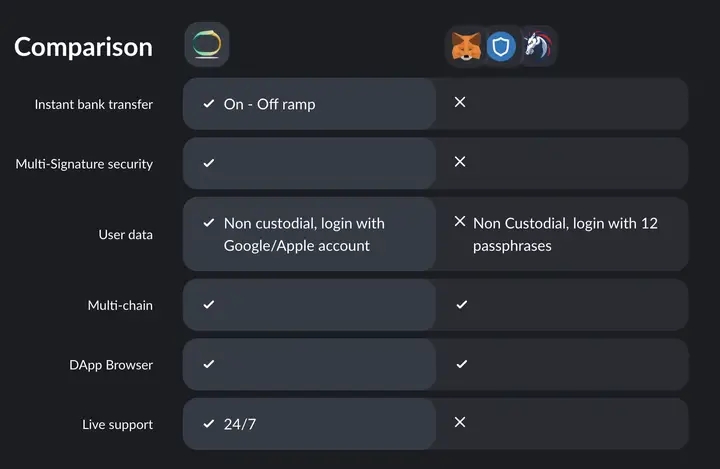Click the green ring wallet logo
The height and width of the screenshot is (469, 720).
point(207,45)
